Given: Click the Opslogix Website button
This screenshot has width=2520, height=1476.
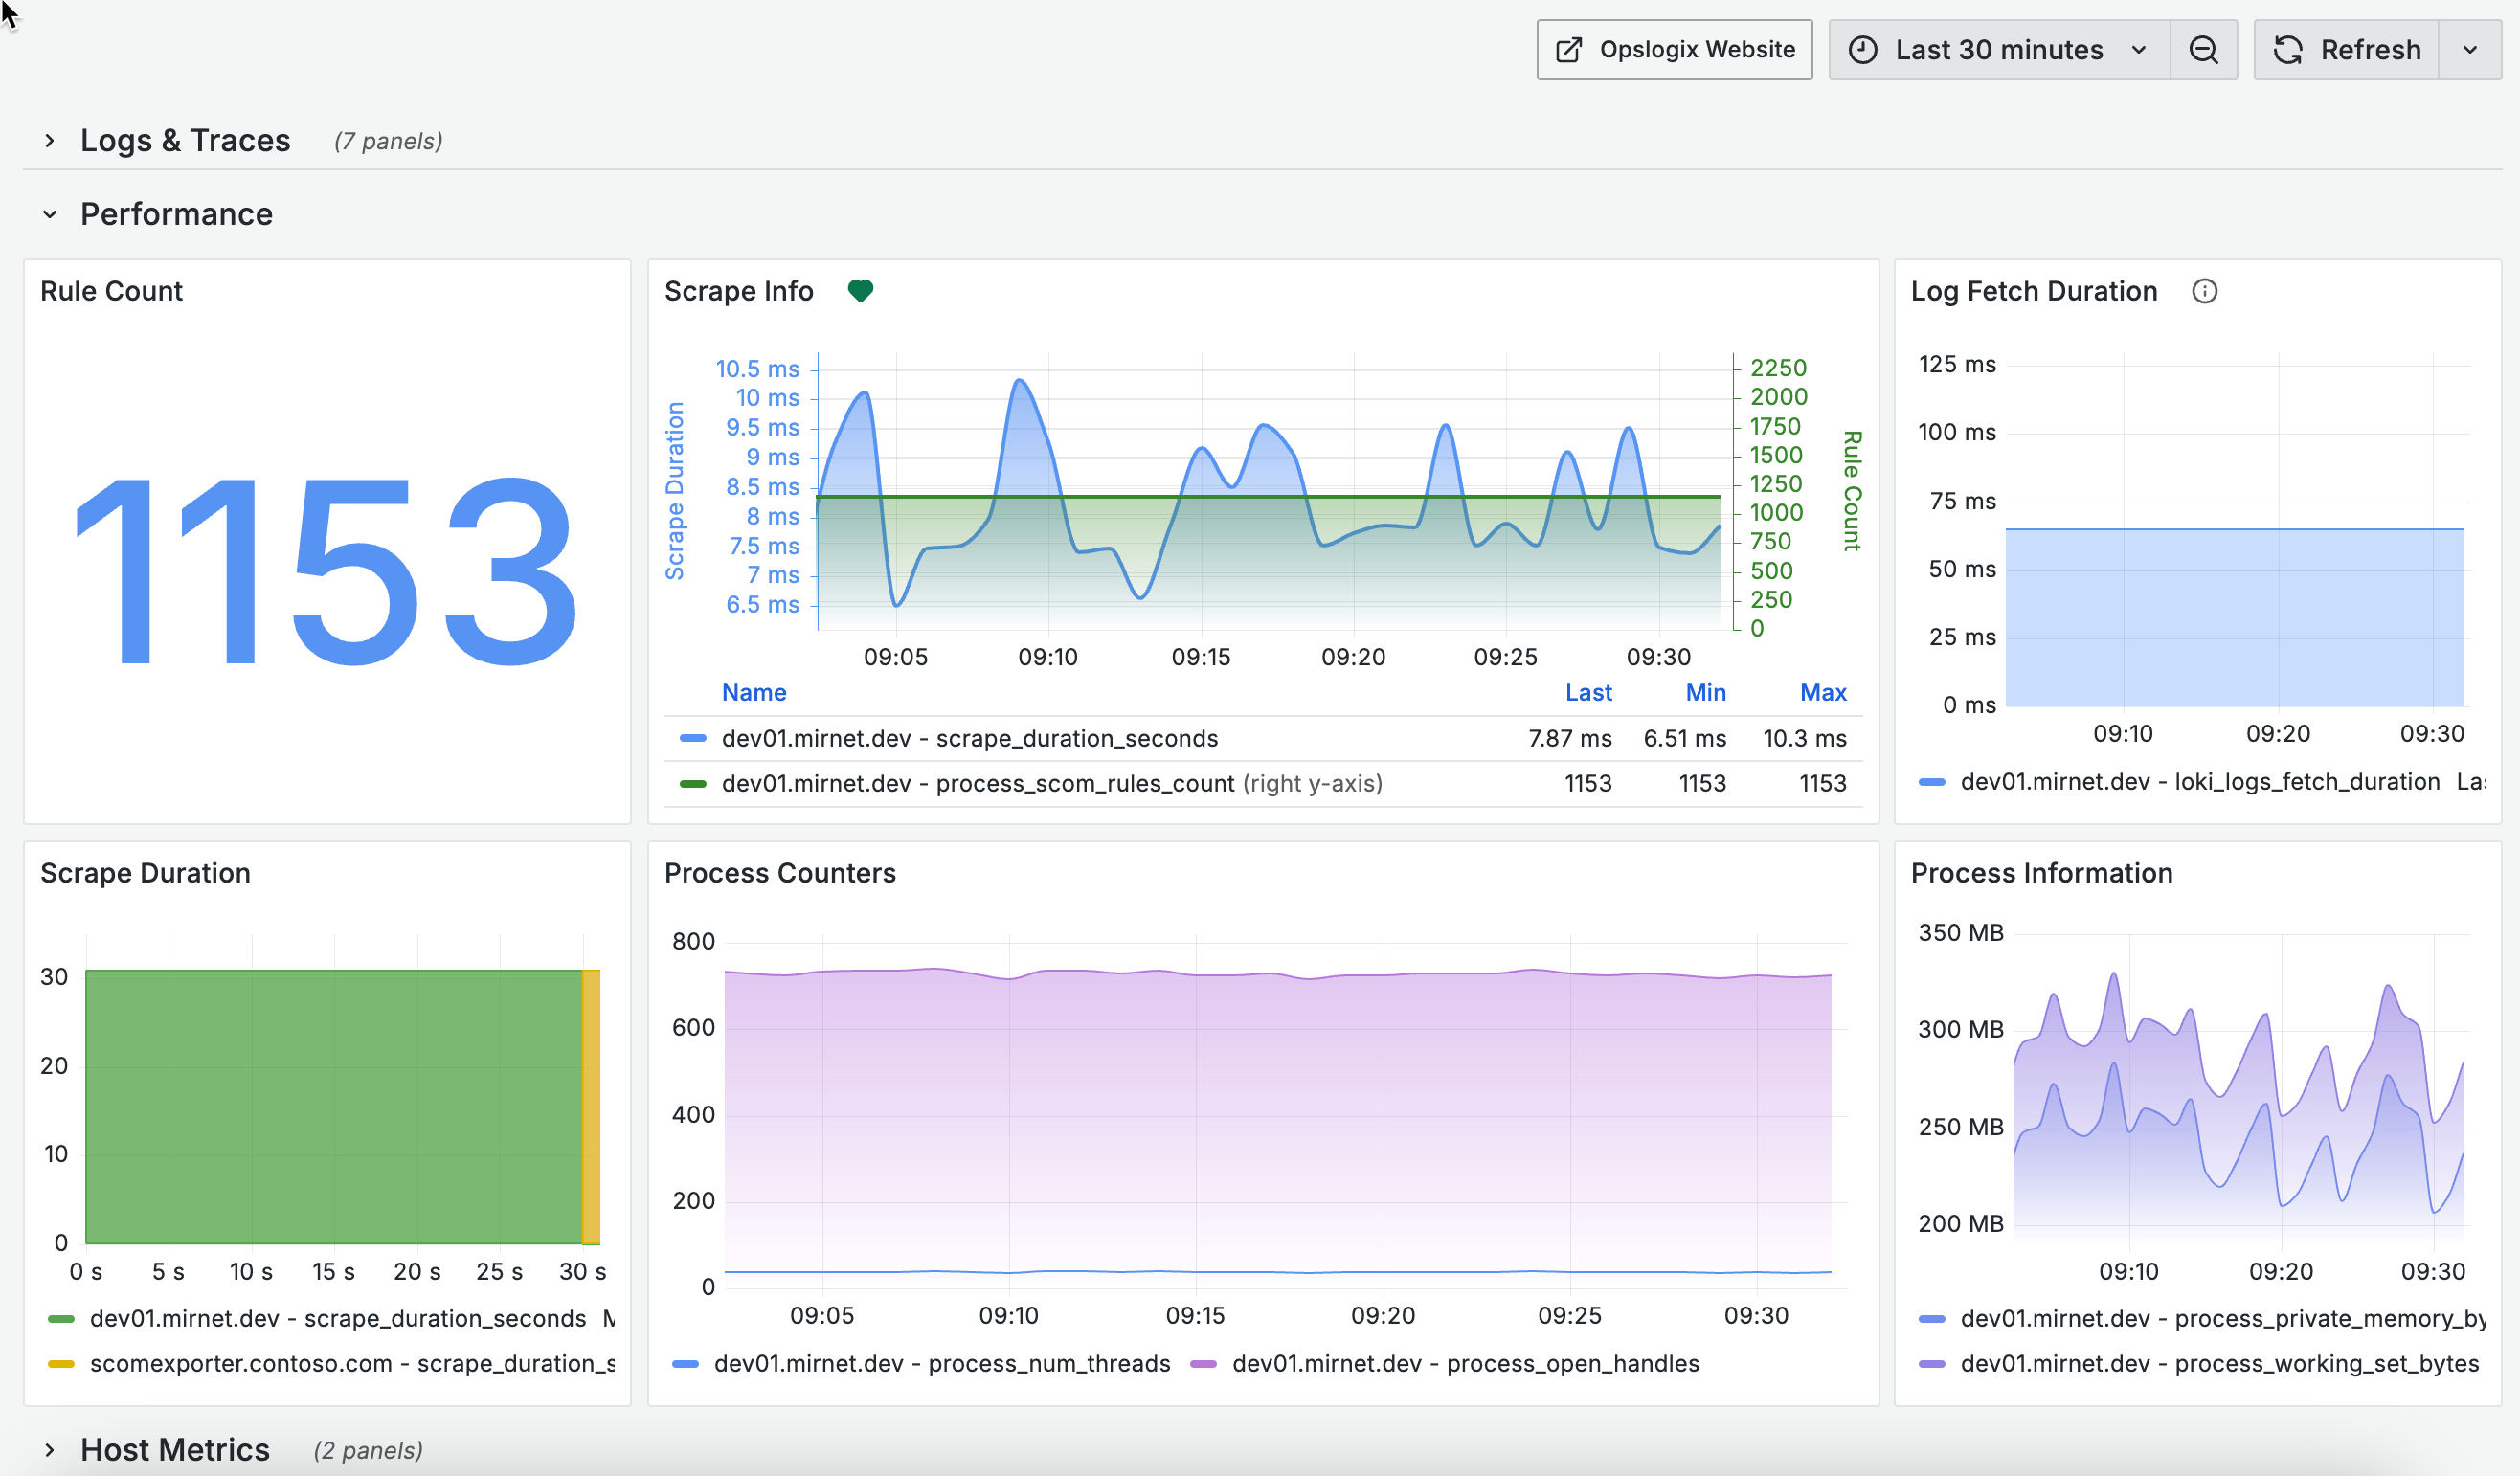Looking at the screenshot, I should click(1674, 49).
